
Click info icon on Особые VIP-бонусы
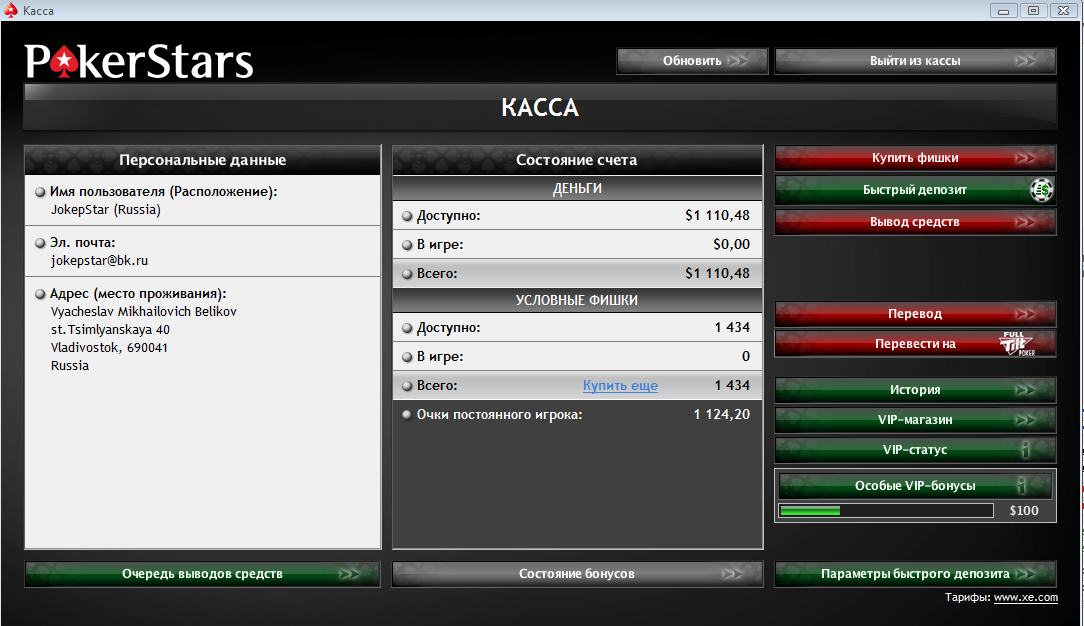(x=1021, y=486)
